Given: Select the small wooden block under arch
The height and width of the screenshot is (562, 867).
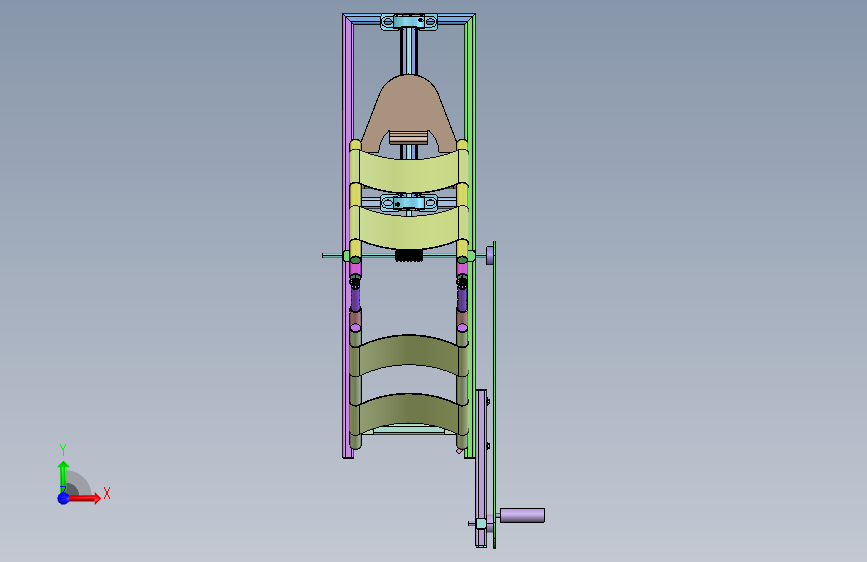Looking at the screenshot, I should tap(409, 137).
